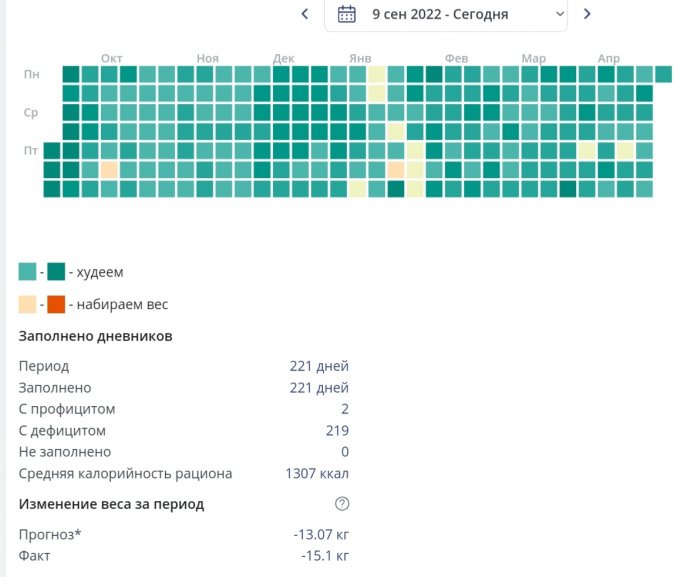Click the bright orange legend swatch
The height and width of the screenshot is (577, 680).
(56, 304)
